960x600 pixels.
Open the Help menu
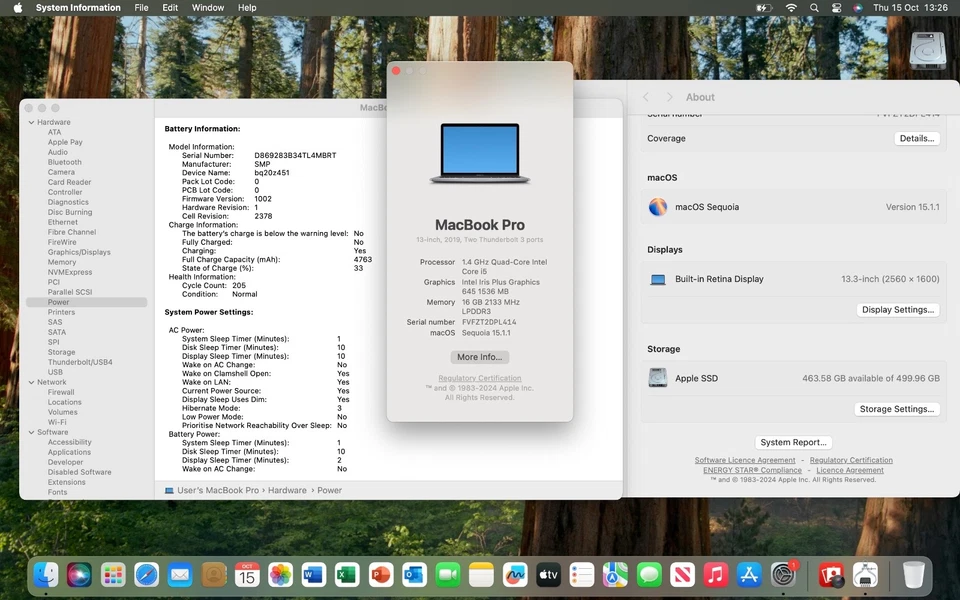coord(247,7)
